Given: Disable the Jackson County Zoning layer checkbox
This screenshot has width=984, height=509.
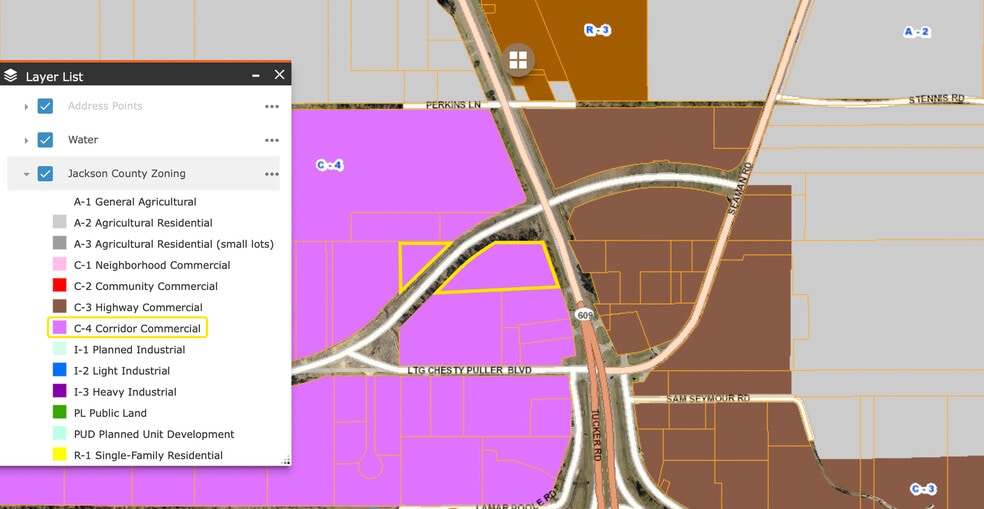Looking at the screenshot, I should click(45, 174).
